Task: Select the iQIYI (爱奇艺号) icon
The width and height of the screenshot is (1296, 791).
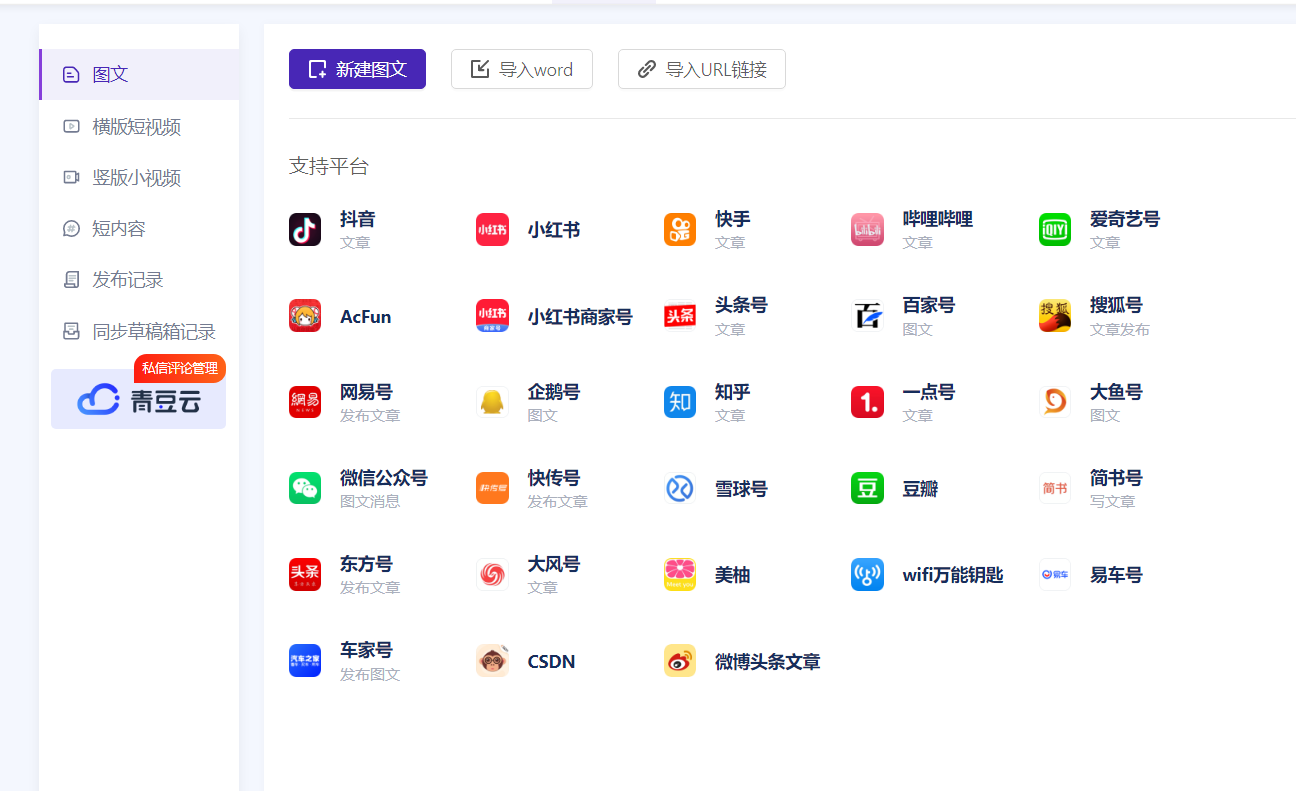Action: (x=1055, y=230)
